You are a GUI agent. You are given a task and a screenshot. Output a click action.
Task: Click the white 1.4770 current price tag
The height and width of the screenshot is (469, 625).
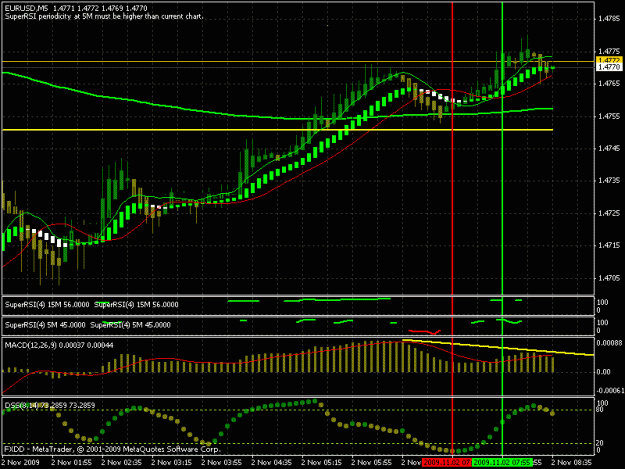click(x=609, y=67)
